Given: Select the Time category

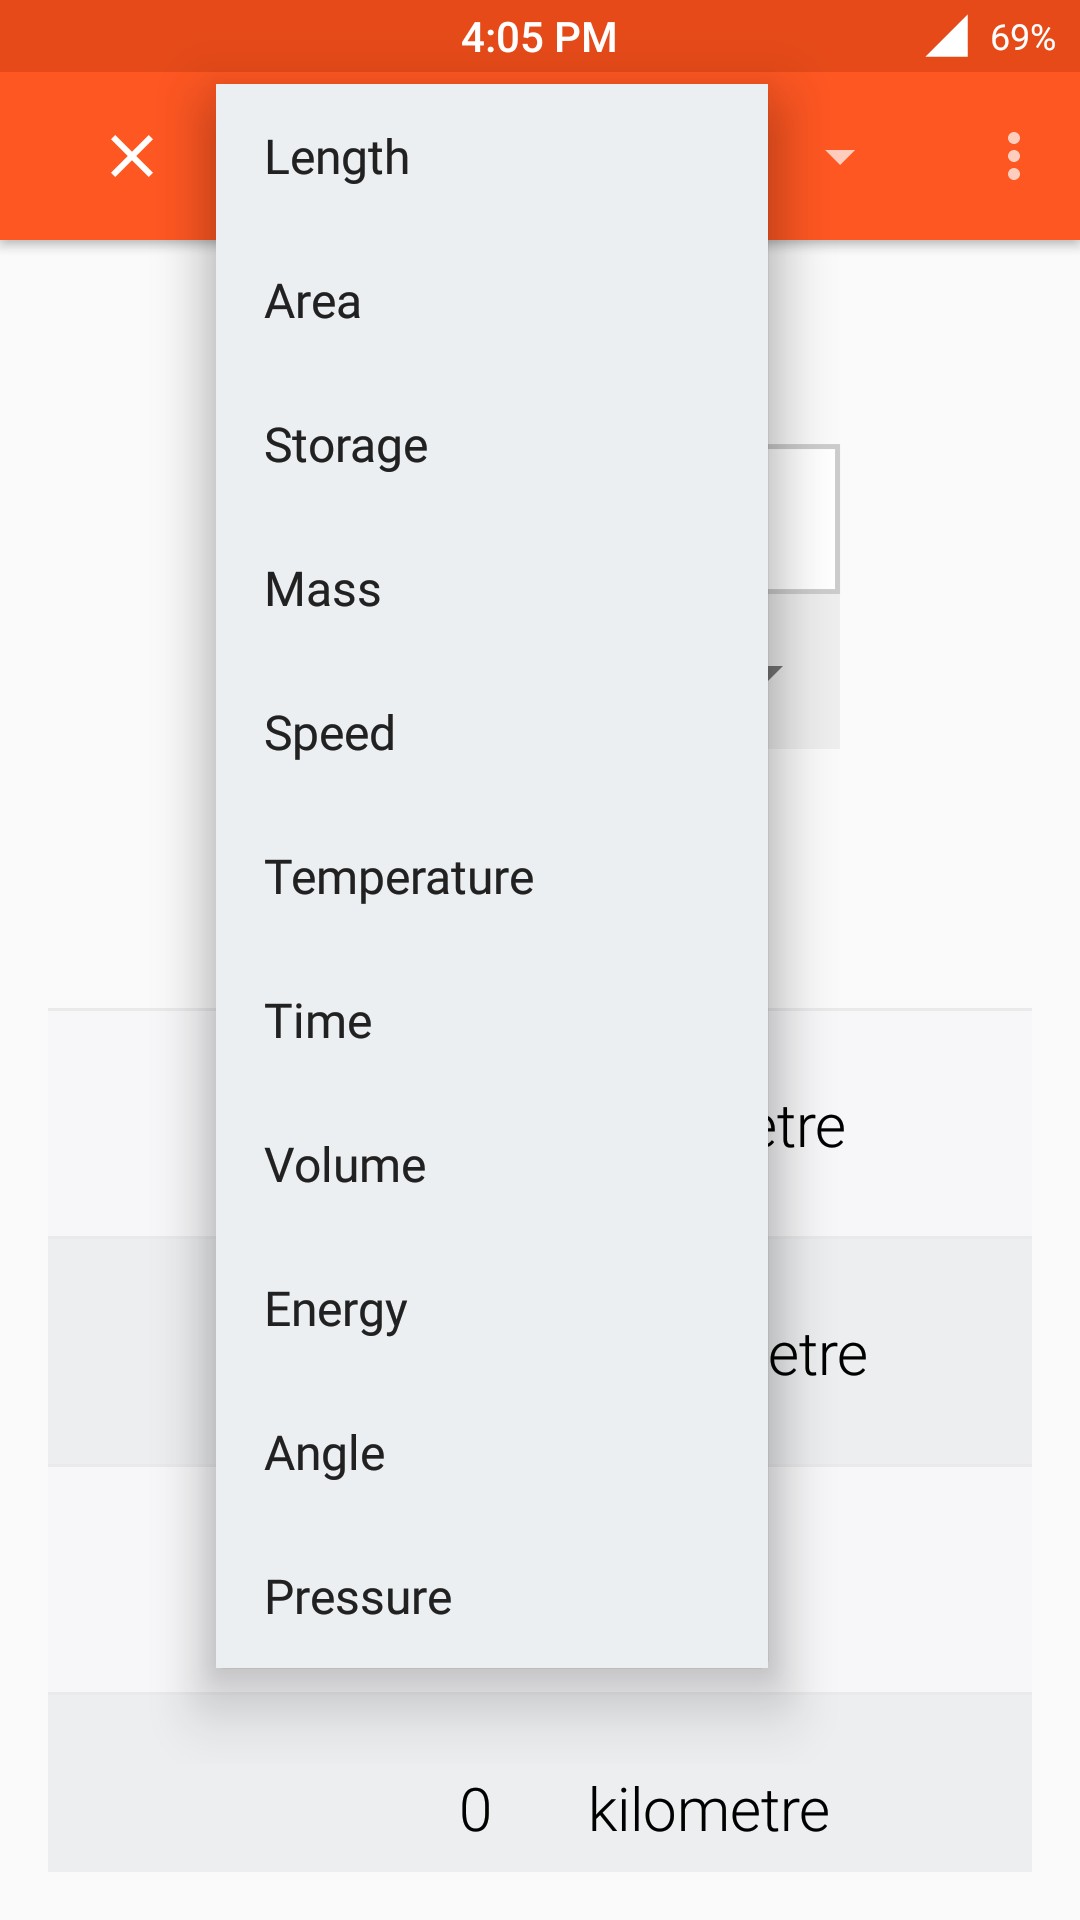Looking at the screenshot, I should [492, 1022].
